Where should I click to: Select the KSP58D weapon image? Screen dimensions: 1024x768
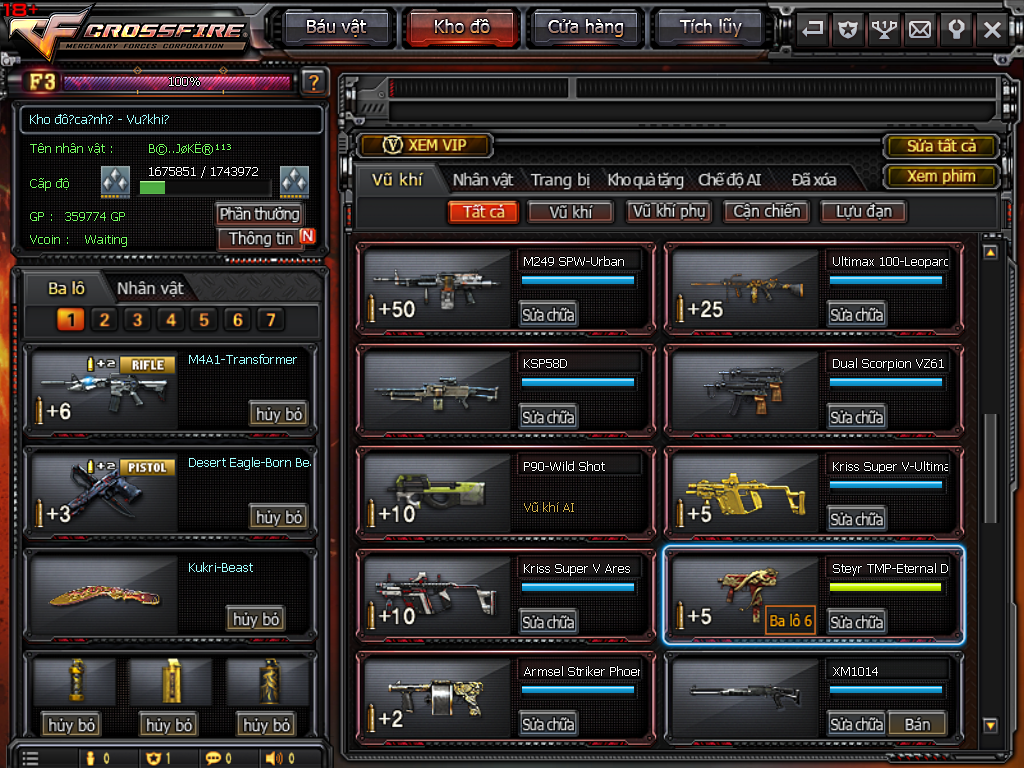tap(436, 391)
